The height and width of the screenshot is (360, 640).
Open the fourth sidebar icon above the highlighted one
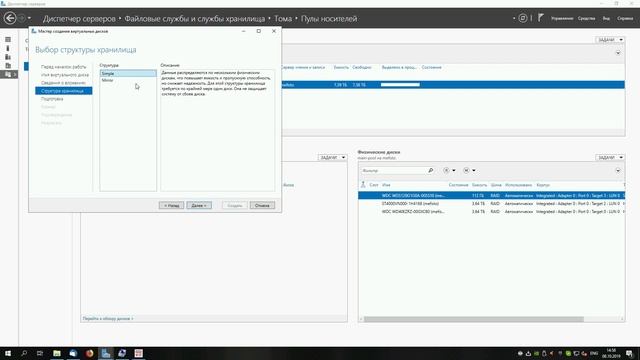coord(8,65)
